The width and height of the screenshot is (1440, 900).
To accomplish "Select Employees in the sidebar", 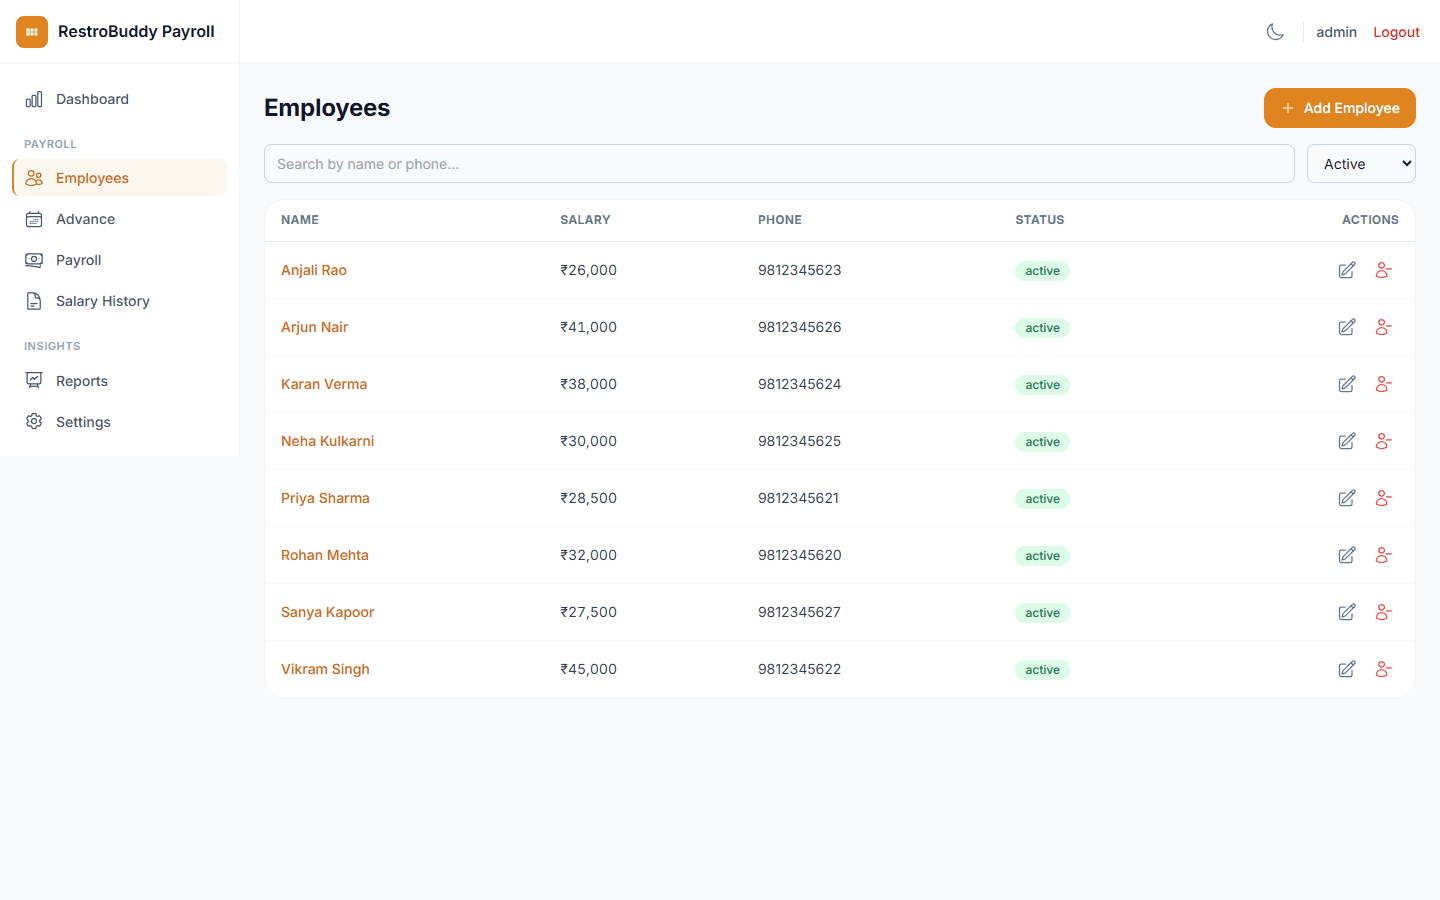I will tap(119, 178).
